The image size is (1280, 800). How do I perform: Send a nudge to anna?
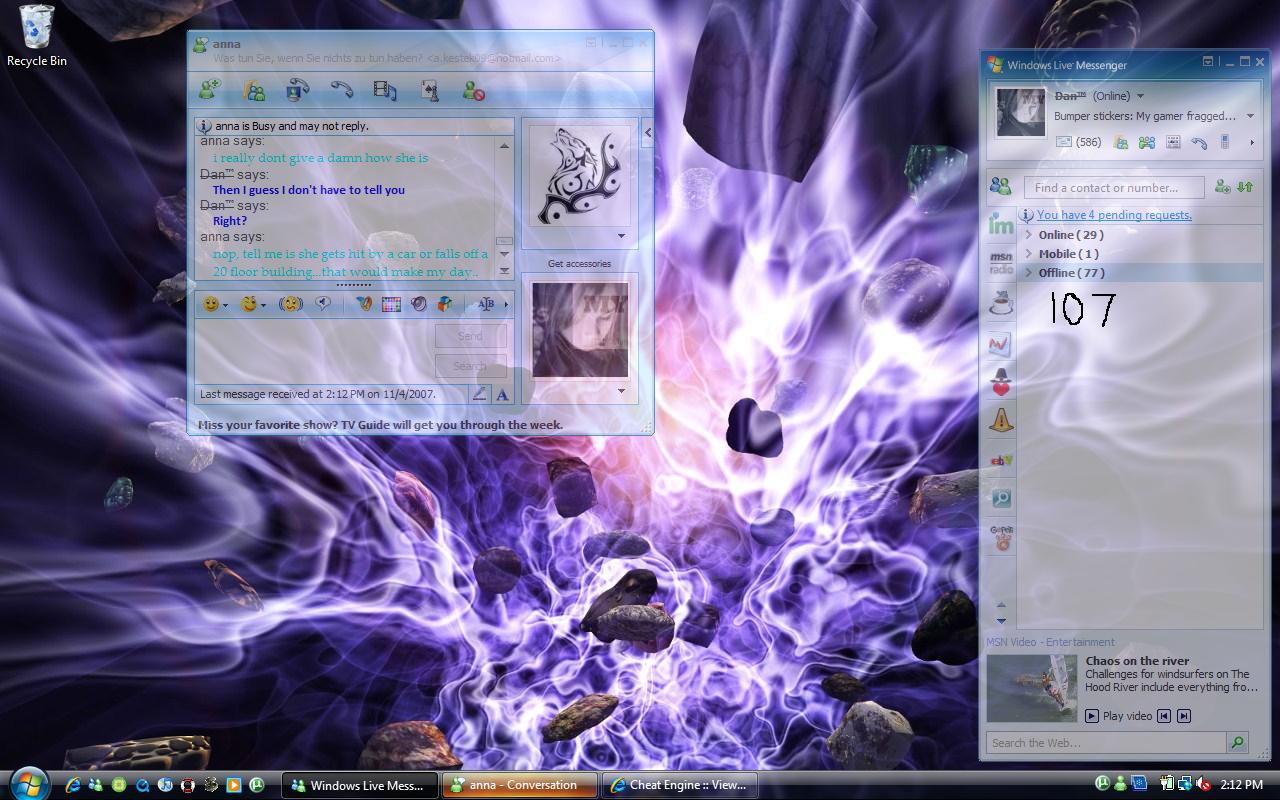291,304
